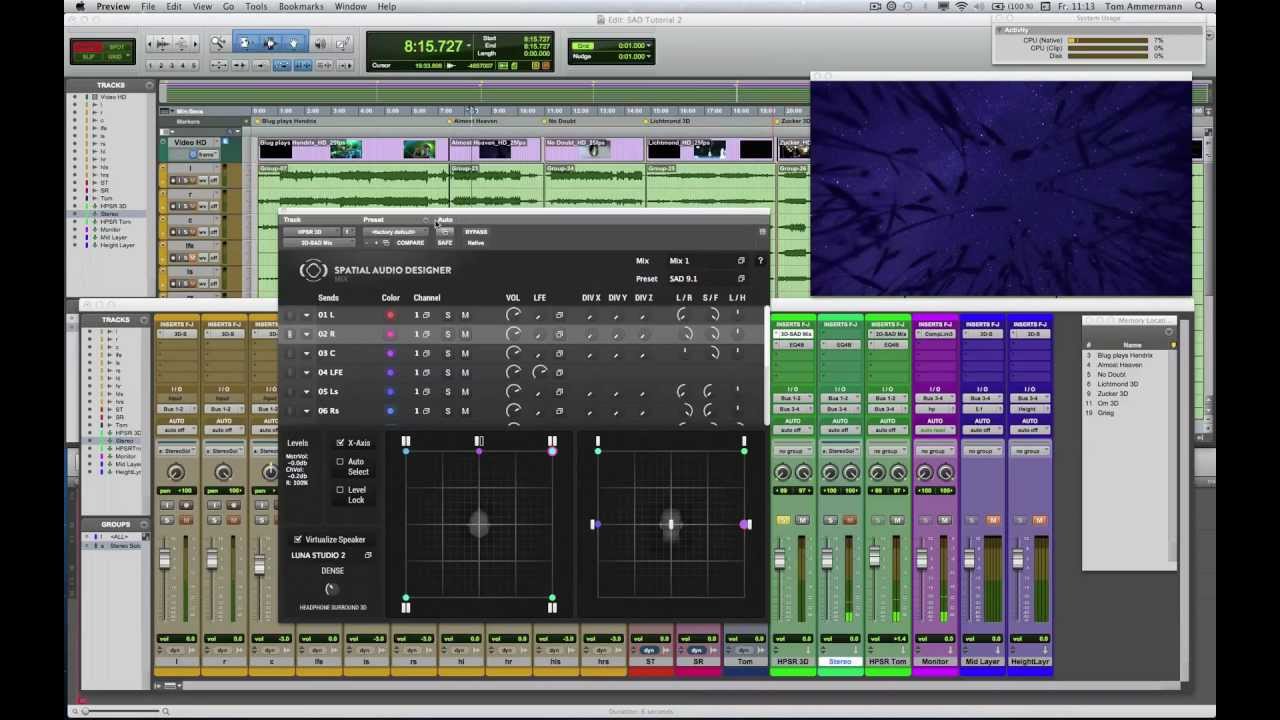1280x720 pixels.
Task: Click the COMPARE button in plugin header
Action: [x=410, y=243]
